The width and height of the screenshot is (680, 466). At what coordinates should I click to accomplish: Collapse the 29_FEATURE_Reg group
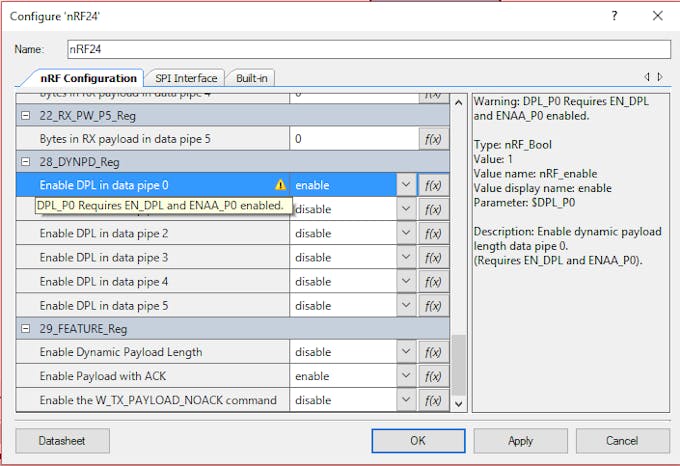point(26,329)
